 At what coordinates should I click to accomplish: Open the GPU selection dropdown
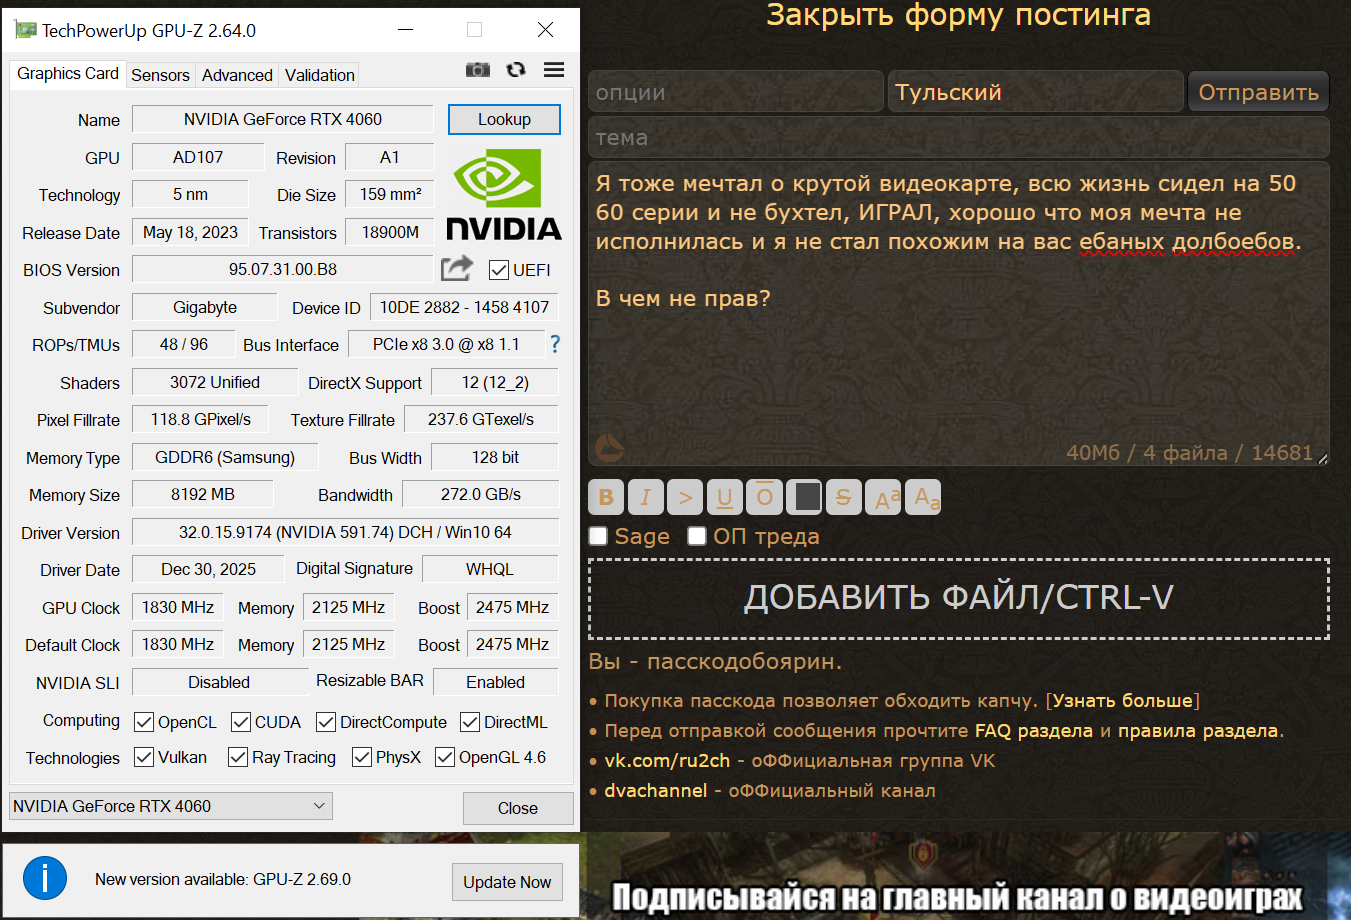170,806
